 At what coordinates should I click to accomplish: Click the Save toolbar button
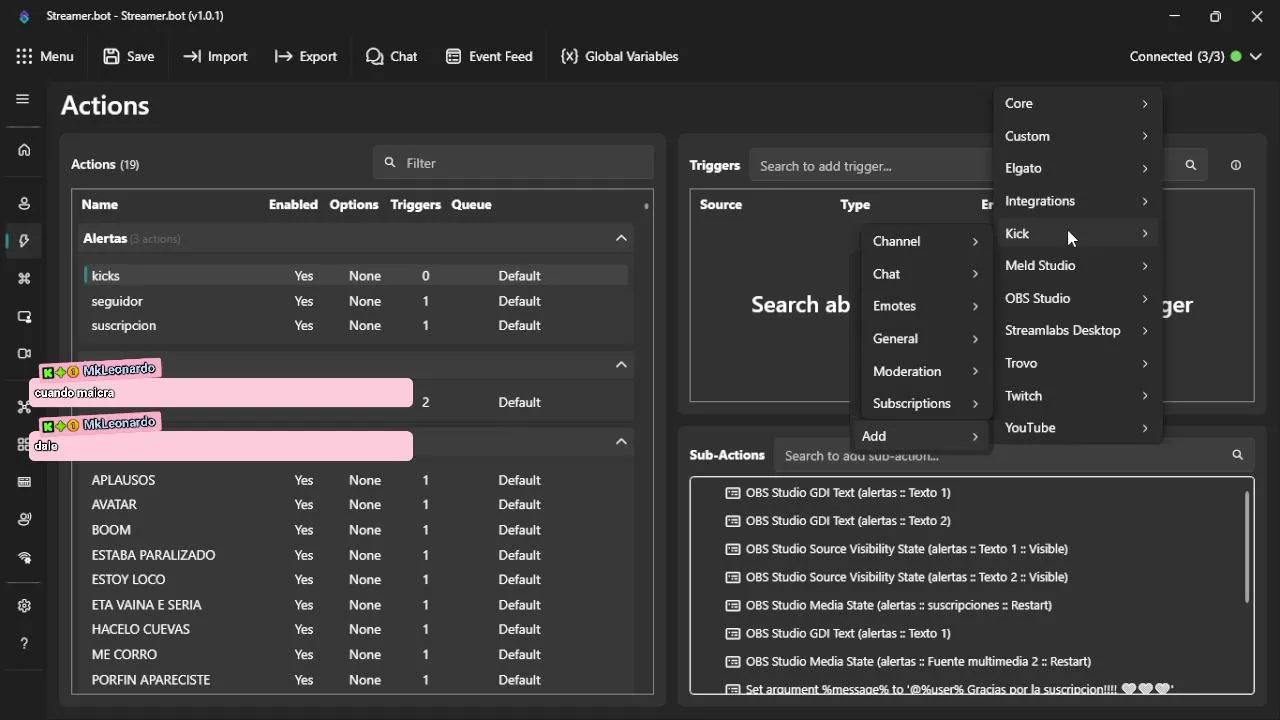tap(129, 57)
